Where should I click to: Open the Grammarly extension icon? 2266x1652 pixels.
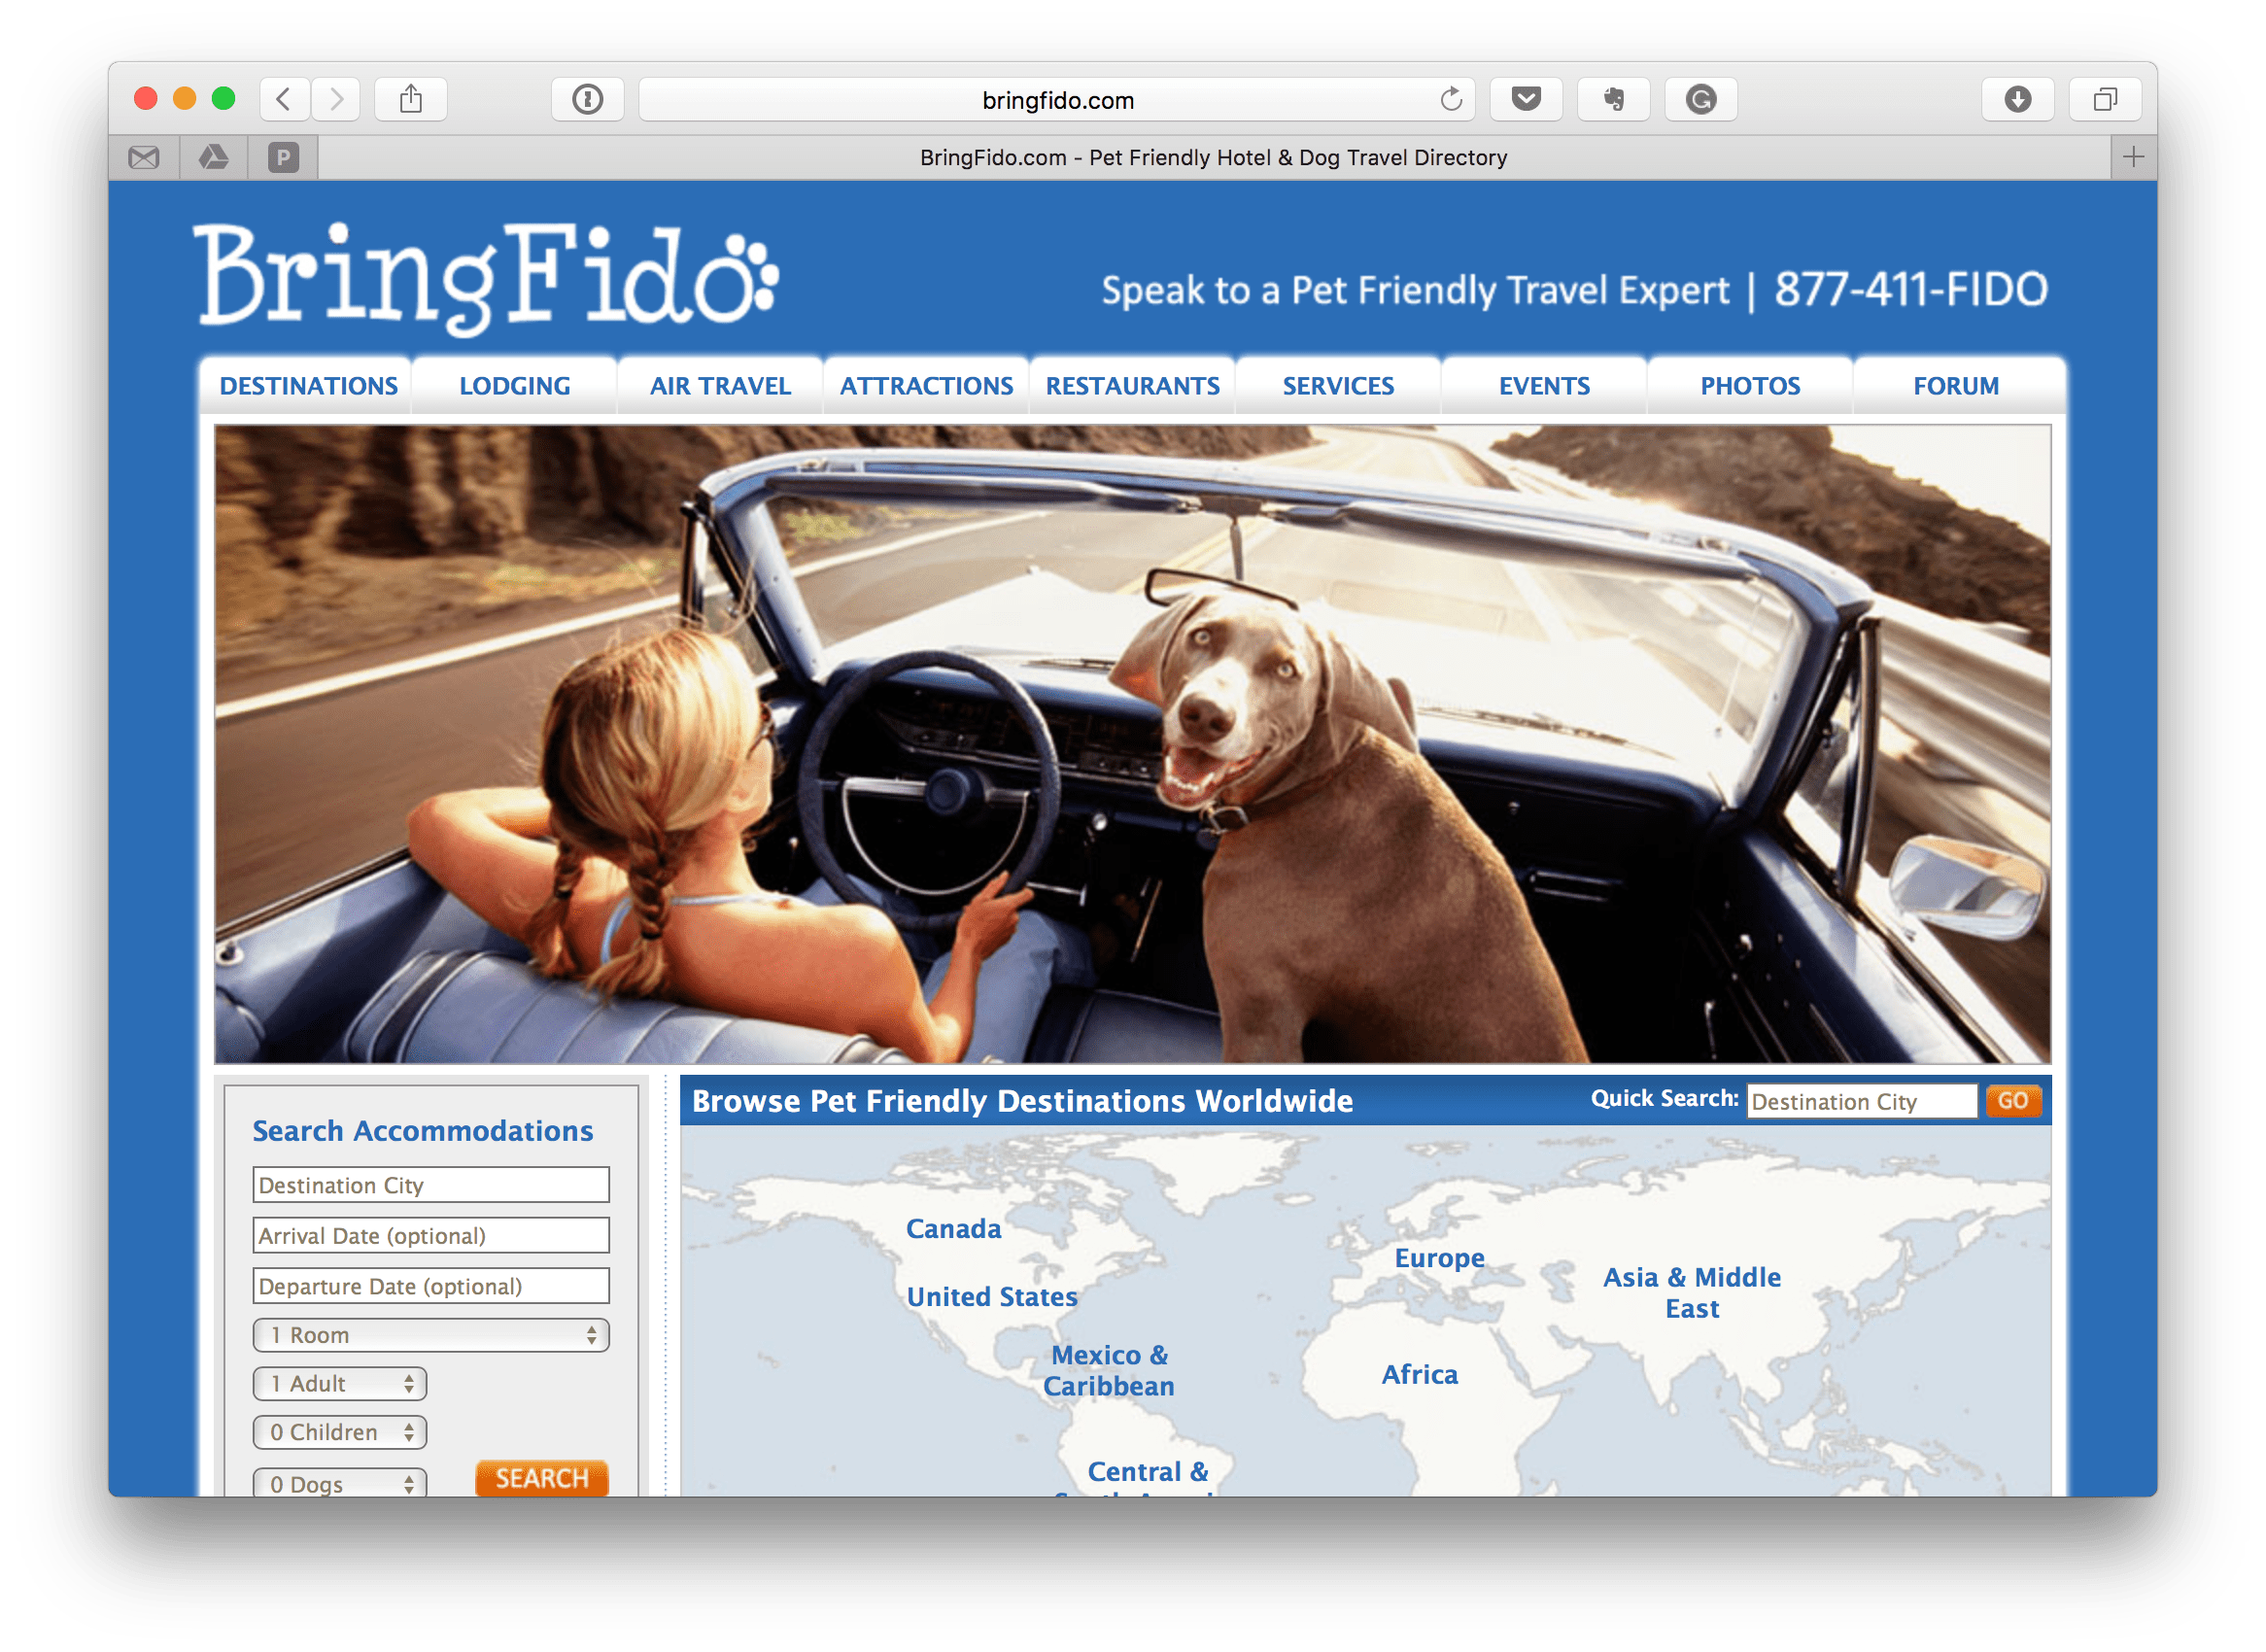(x=1701, y=99)
